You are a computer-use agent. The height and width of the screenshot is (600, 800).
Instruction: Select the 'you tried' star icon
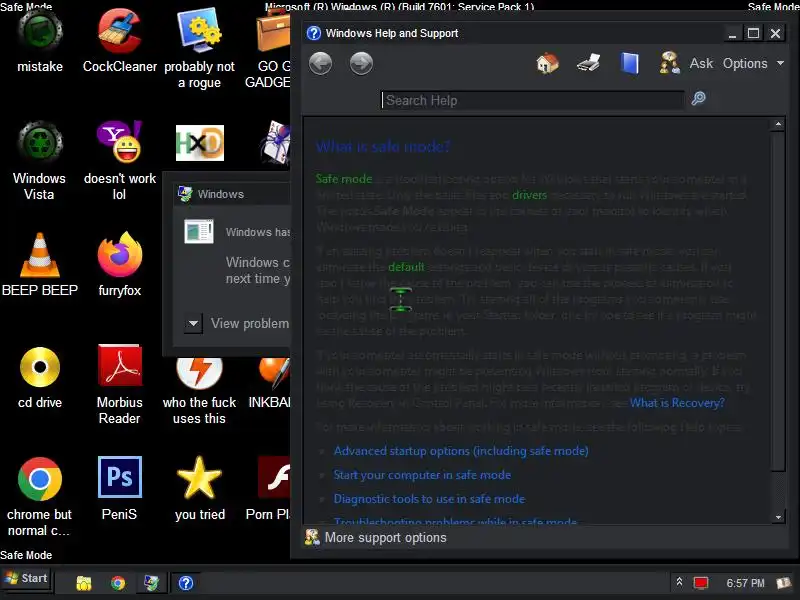point(199,488)
